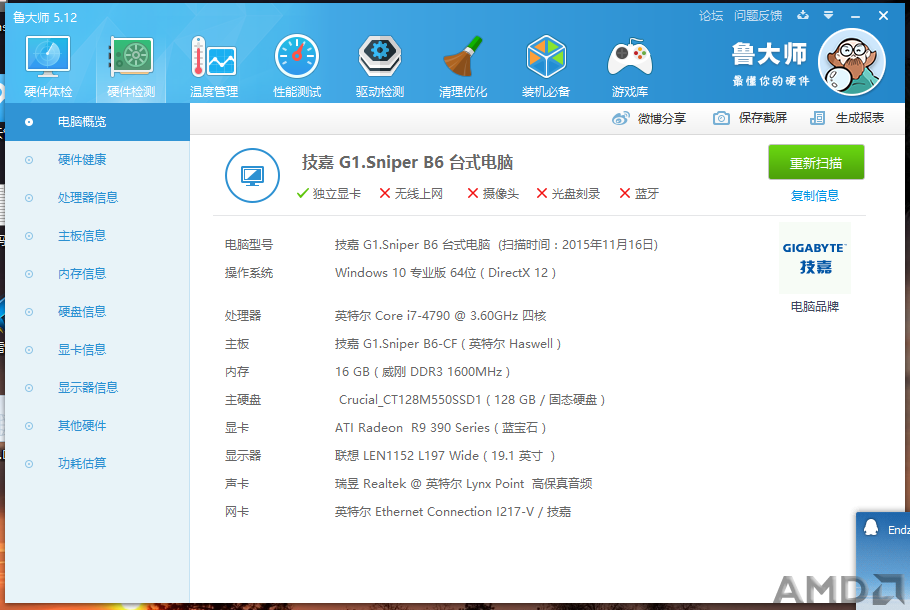Select 其他硬件 in the sidebar
The height and width of the screenshot is (610, 910).
tap(98, 426)
